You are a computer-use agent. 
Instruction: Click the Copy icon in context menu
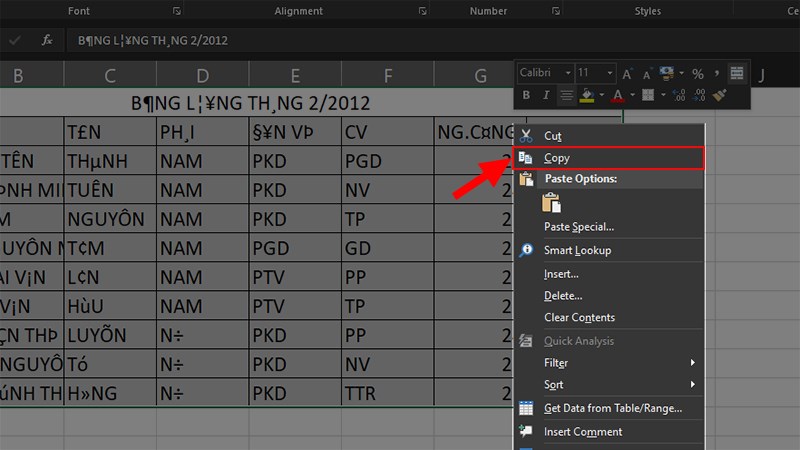pyautogui.click(x=526, y=158)
